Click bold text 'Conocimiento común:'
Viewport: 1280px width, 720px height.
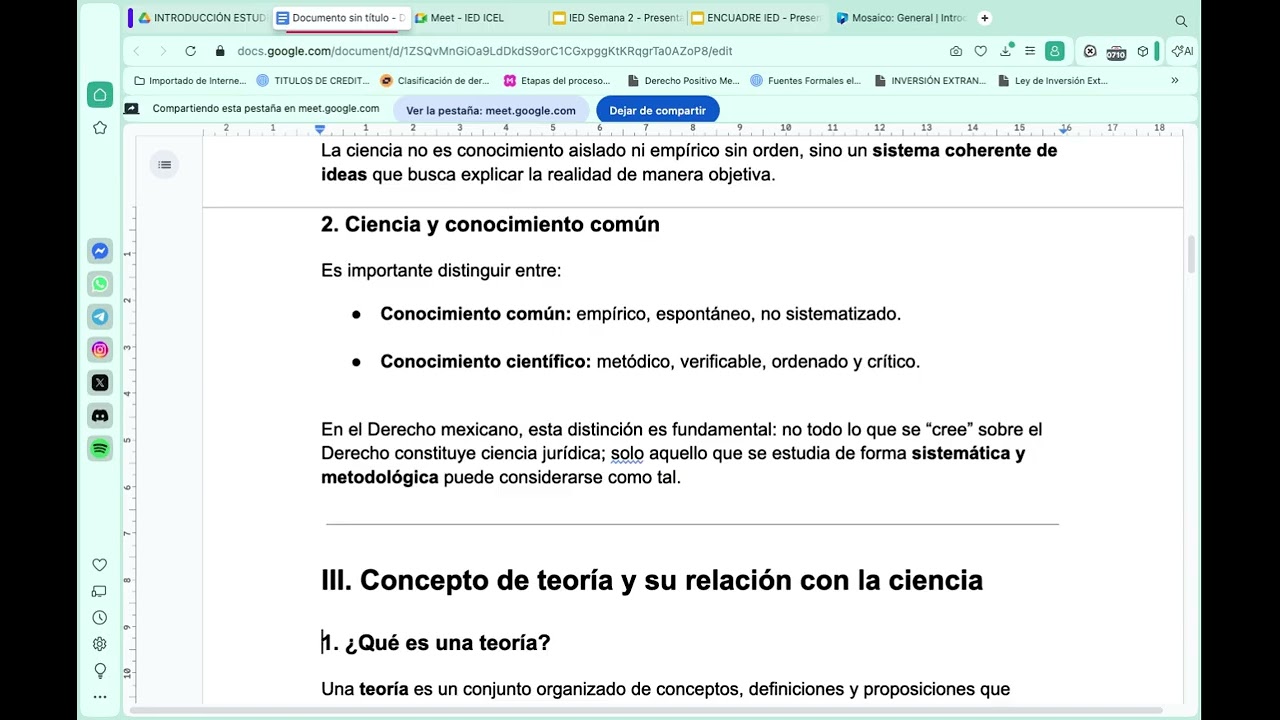(476, 314)
